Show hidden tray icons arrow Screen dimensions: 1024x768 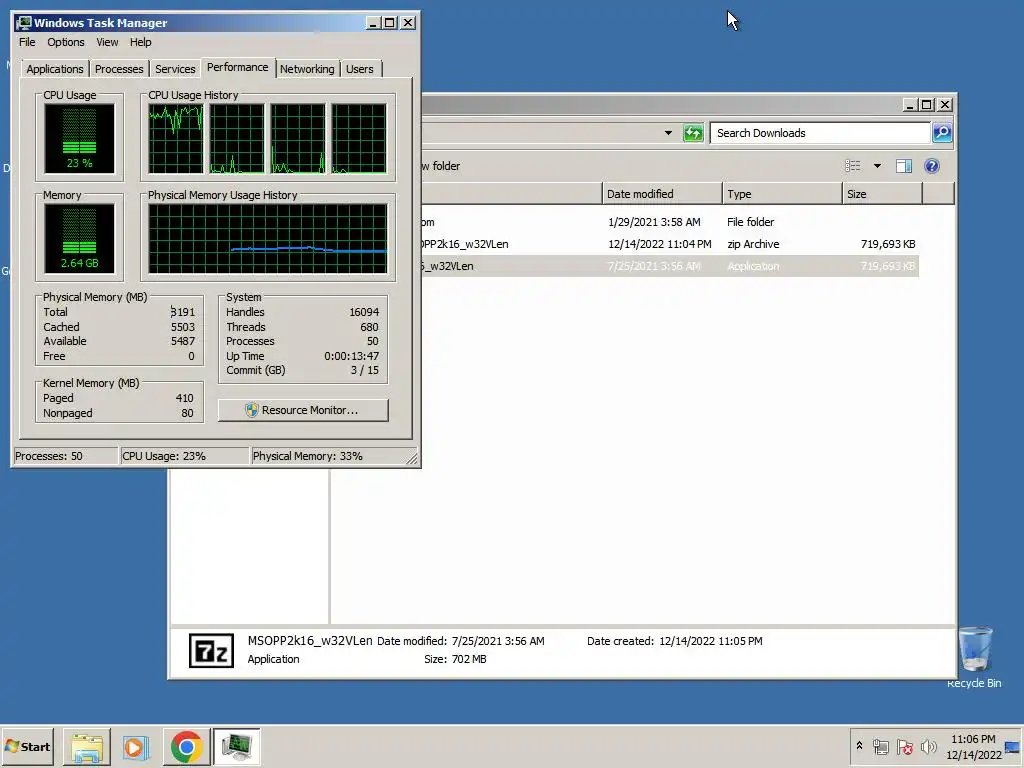859,746
